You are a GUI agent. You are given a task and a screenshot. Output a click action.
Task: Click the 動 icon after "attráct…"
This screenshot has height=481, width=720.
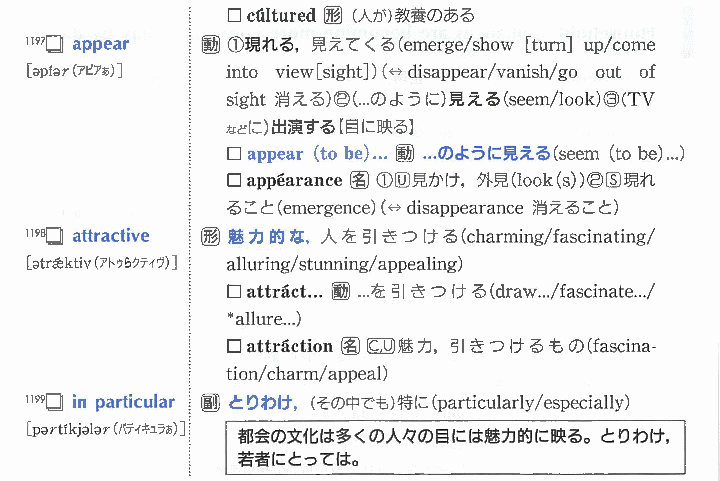pyautogui.click(x=341, y=292)
